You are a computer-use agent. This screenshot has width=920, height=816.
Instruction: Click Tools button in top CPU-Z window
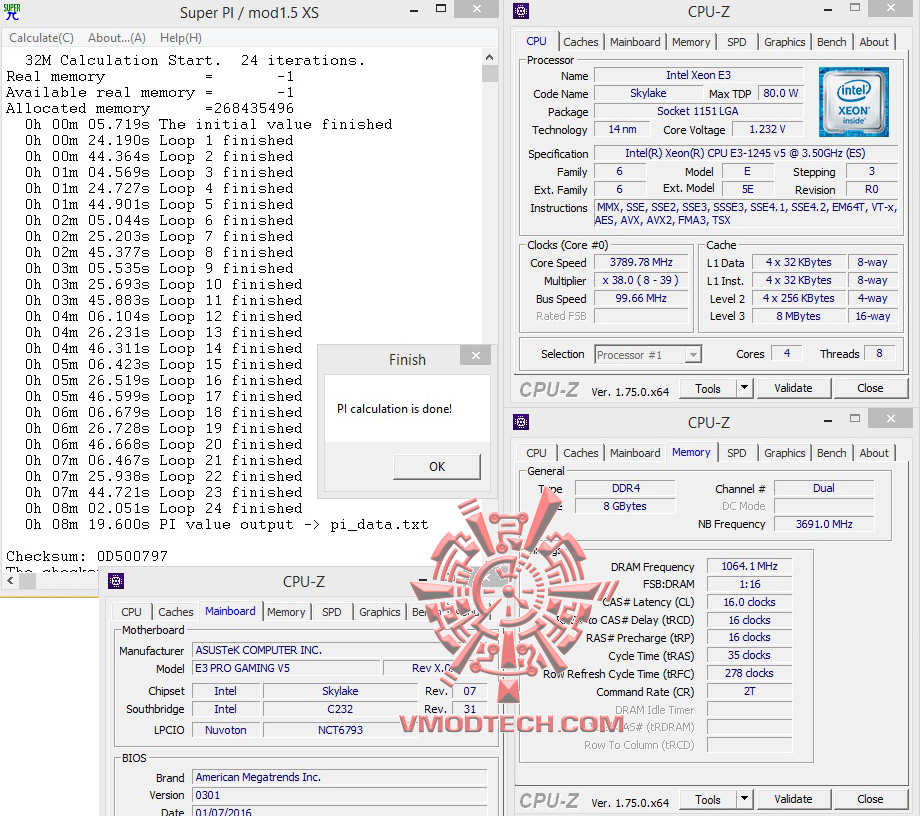tap(707, 388)
